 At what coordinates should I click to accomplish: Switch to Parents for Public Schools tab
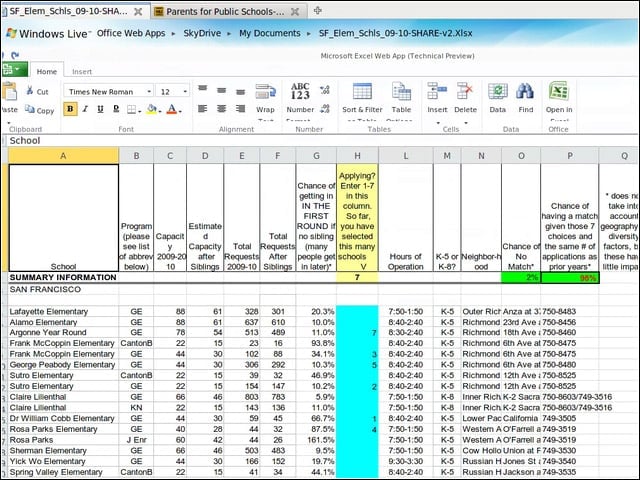(225, 12)
